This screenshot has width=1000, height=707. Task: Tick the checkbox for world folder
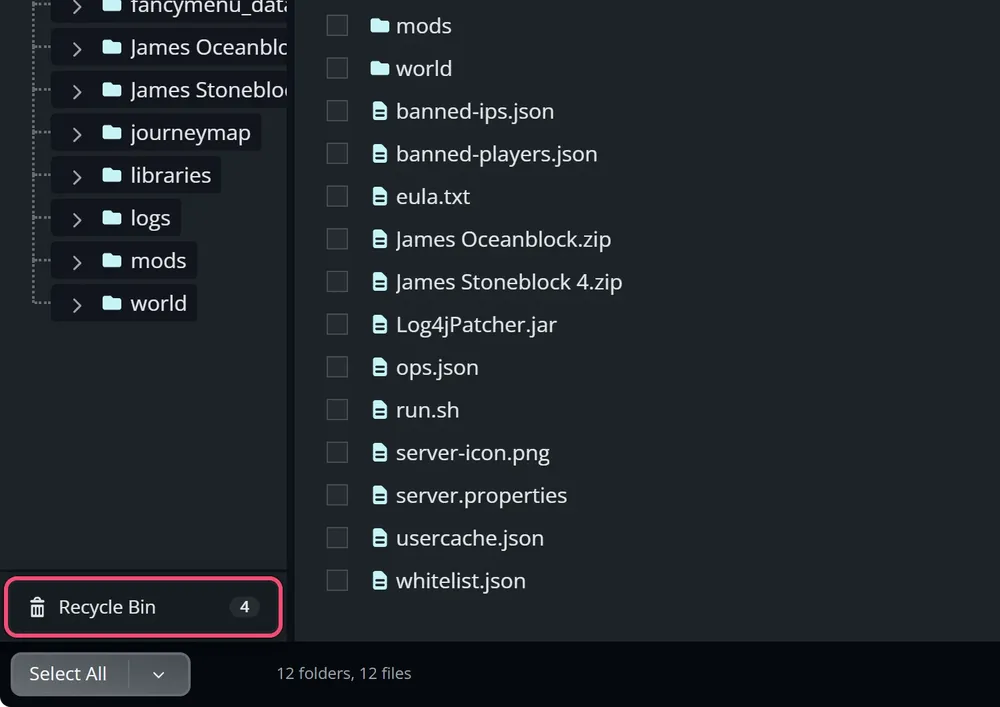pos(337,68)
